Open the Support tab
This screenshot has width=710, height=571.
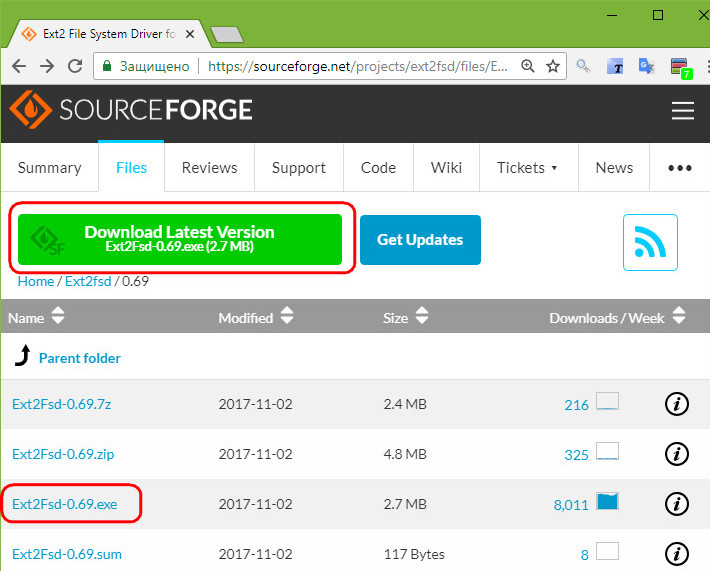[299, 168]
